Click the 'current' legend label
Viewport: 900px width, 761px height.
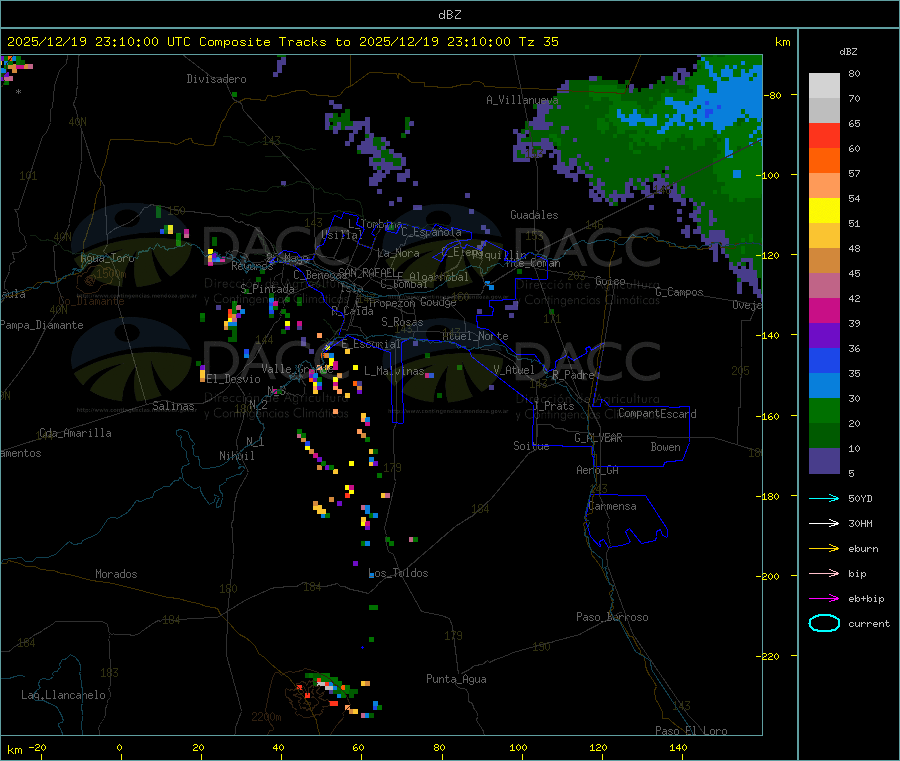point(869,623)
